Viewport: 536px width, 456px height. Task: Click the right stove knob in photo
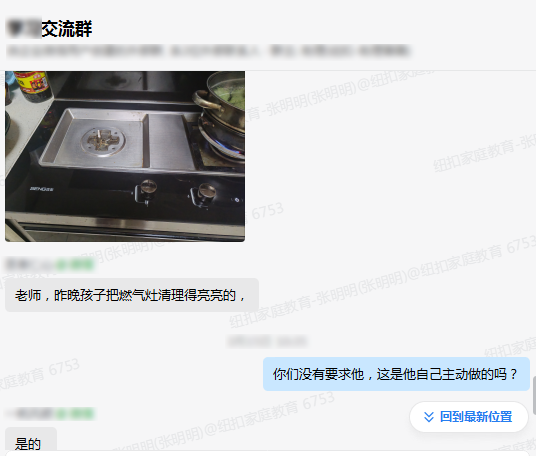[x=204, y=195]
